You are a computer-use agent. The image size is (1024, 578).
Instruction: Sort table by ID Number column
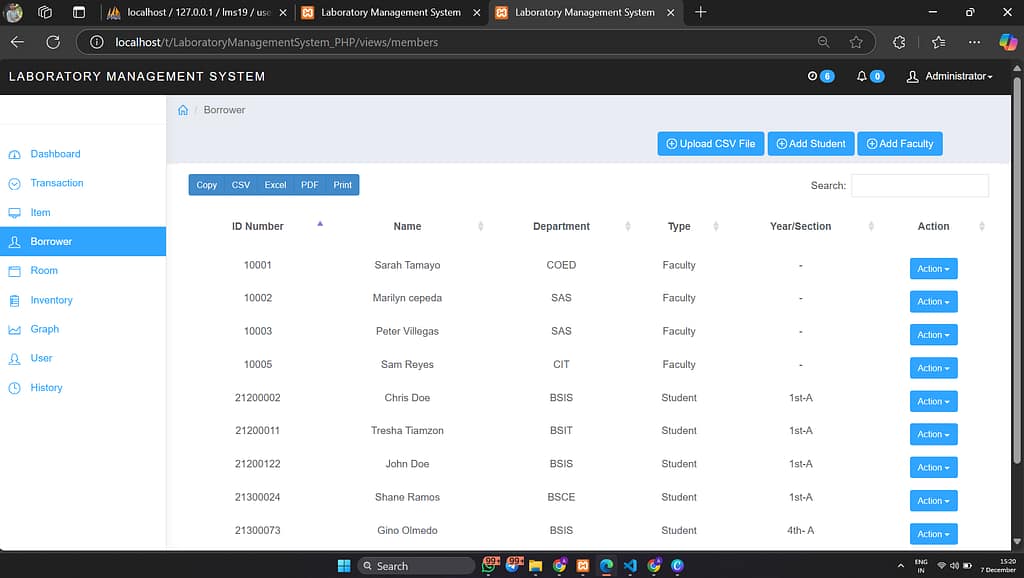(258, 227)
